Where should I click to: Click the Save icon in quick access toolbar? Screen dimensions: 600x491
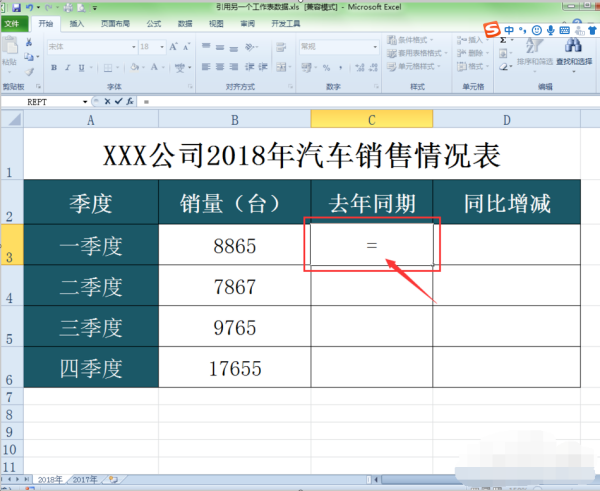pyautogui.click(x=16, y=7)
